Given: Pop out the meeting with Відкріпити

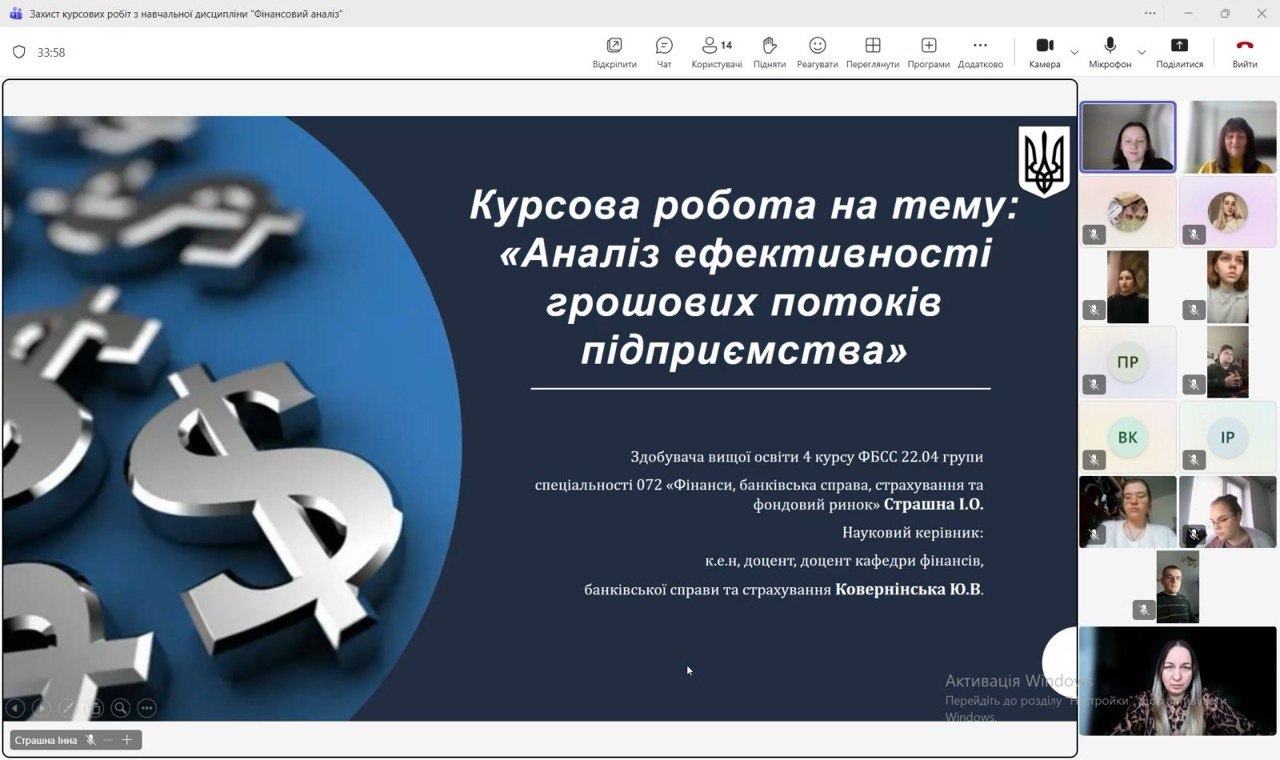Looking at the screenshot, I should [x=614, y=52].
